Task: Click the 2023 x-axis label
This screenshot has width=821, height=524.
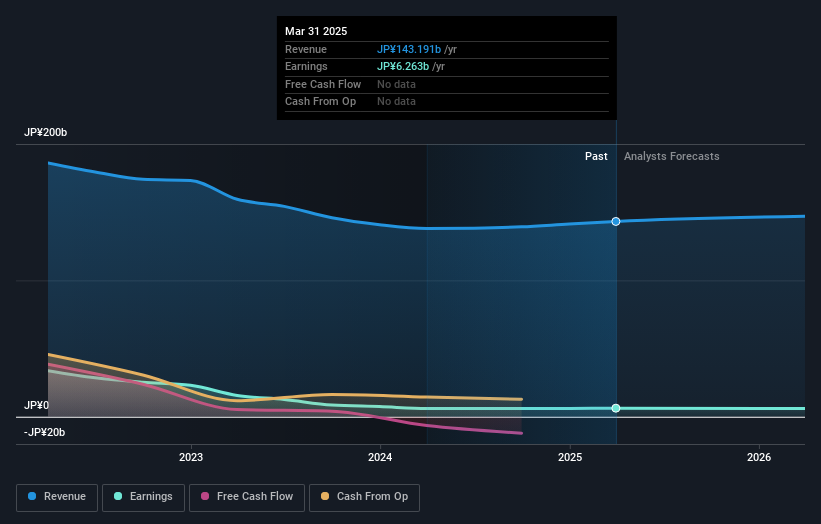Action: (191, 458)
